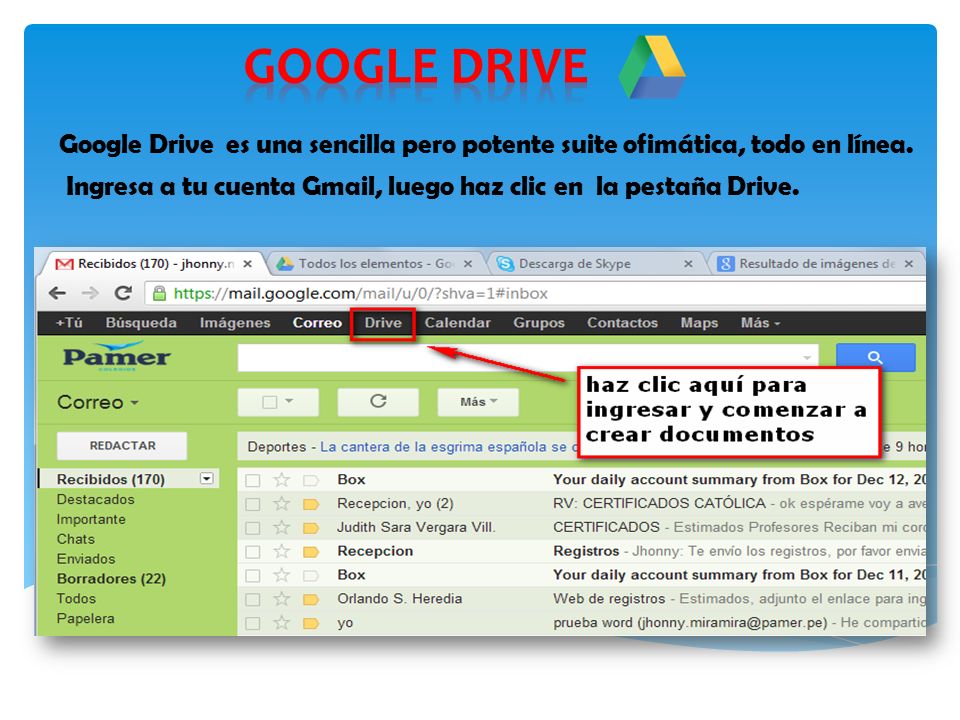Open the Enviados folder
The image size is (960, 720).
[86, 559]
